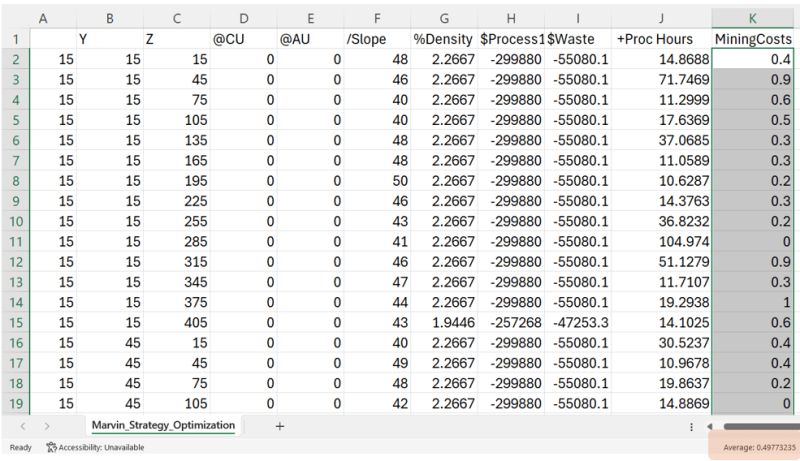Click the Average value in status bar

tap(759, 448)
